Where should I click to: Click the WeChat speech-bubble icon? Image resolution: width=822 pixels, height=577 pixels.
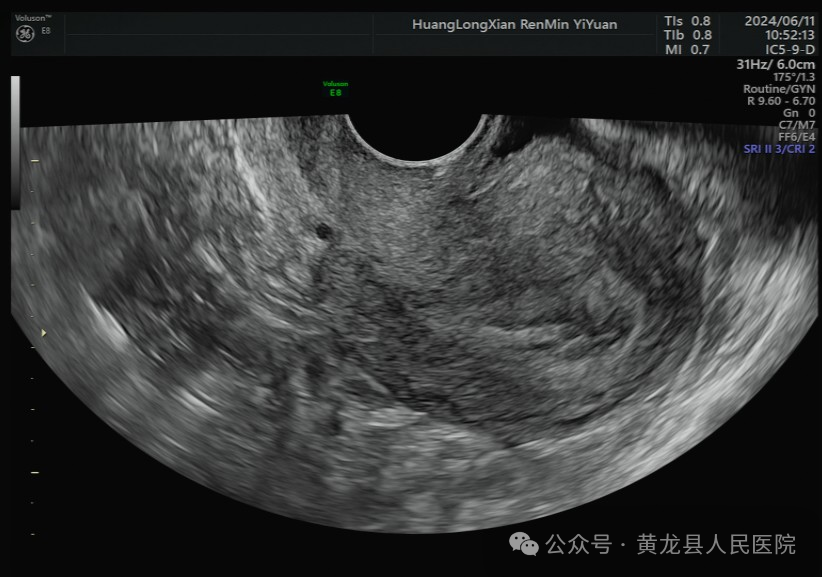click(x=524, y=543)
